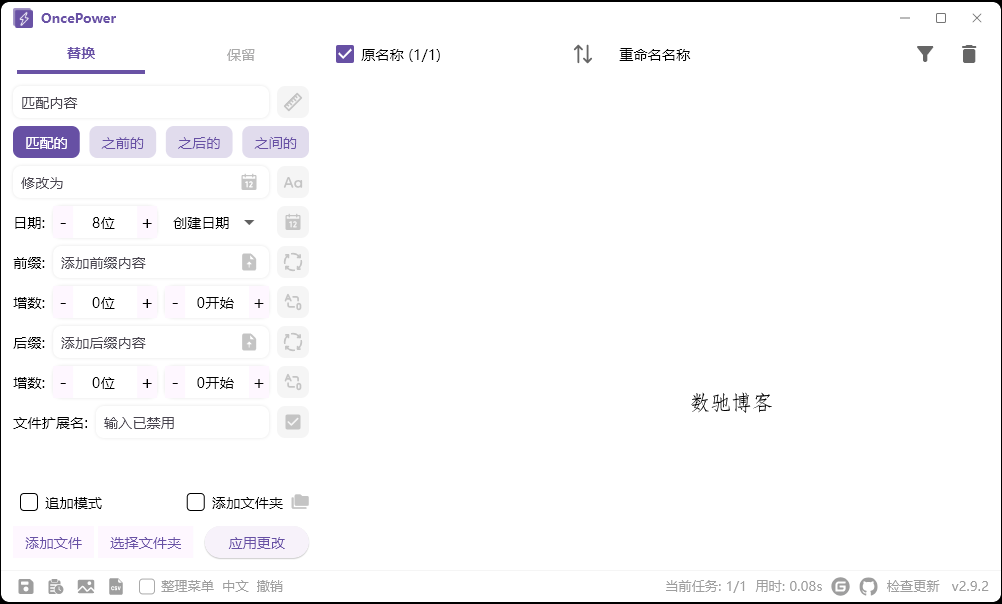
Task: Decrease prefix 0位 digit count
Action: point(63,303)
